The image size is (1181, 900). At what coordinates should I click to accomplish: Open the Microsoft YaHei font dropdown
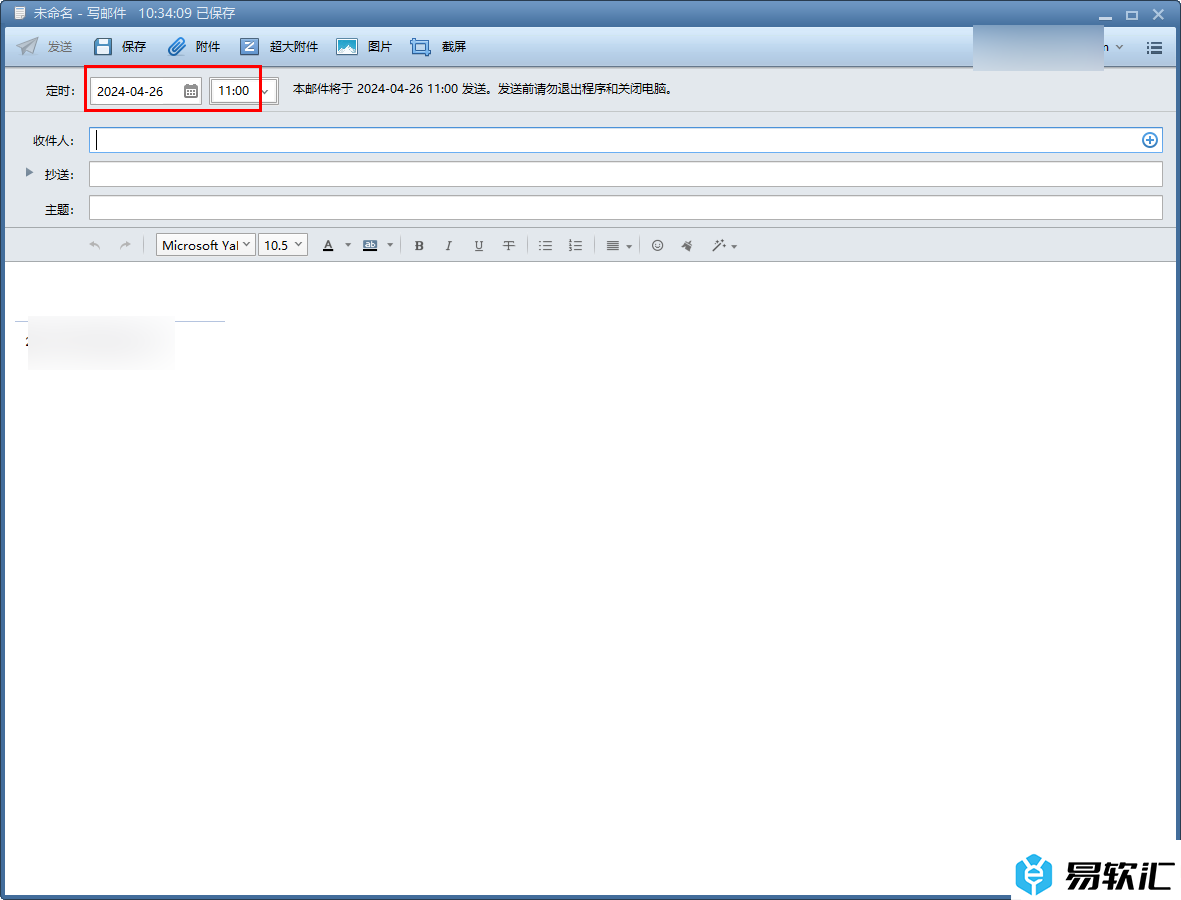(206, 246)
